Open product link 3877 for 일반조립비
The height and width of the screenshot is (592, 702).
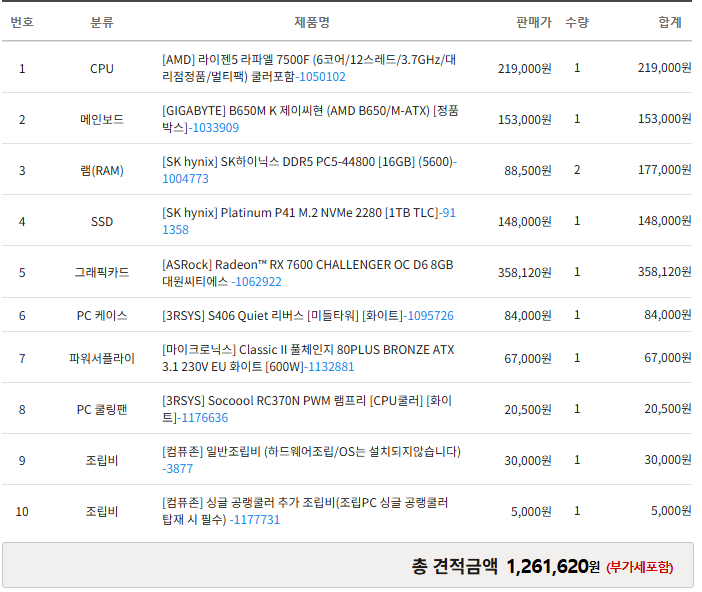pyautogui.click(x=178, y=469)
